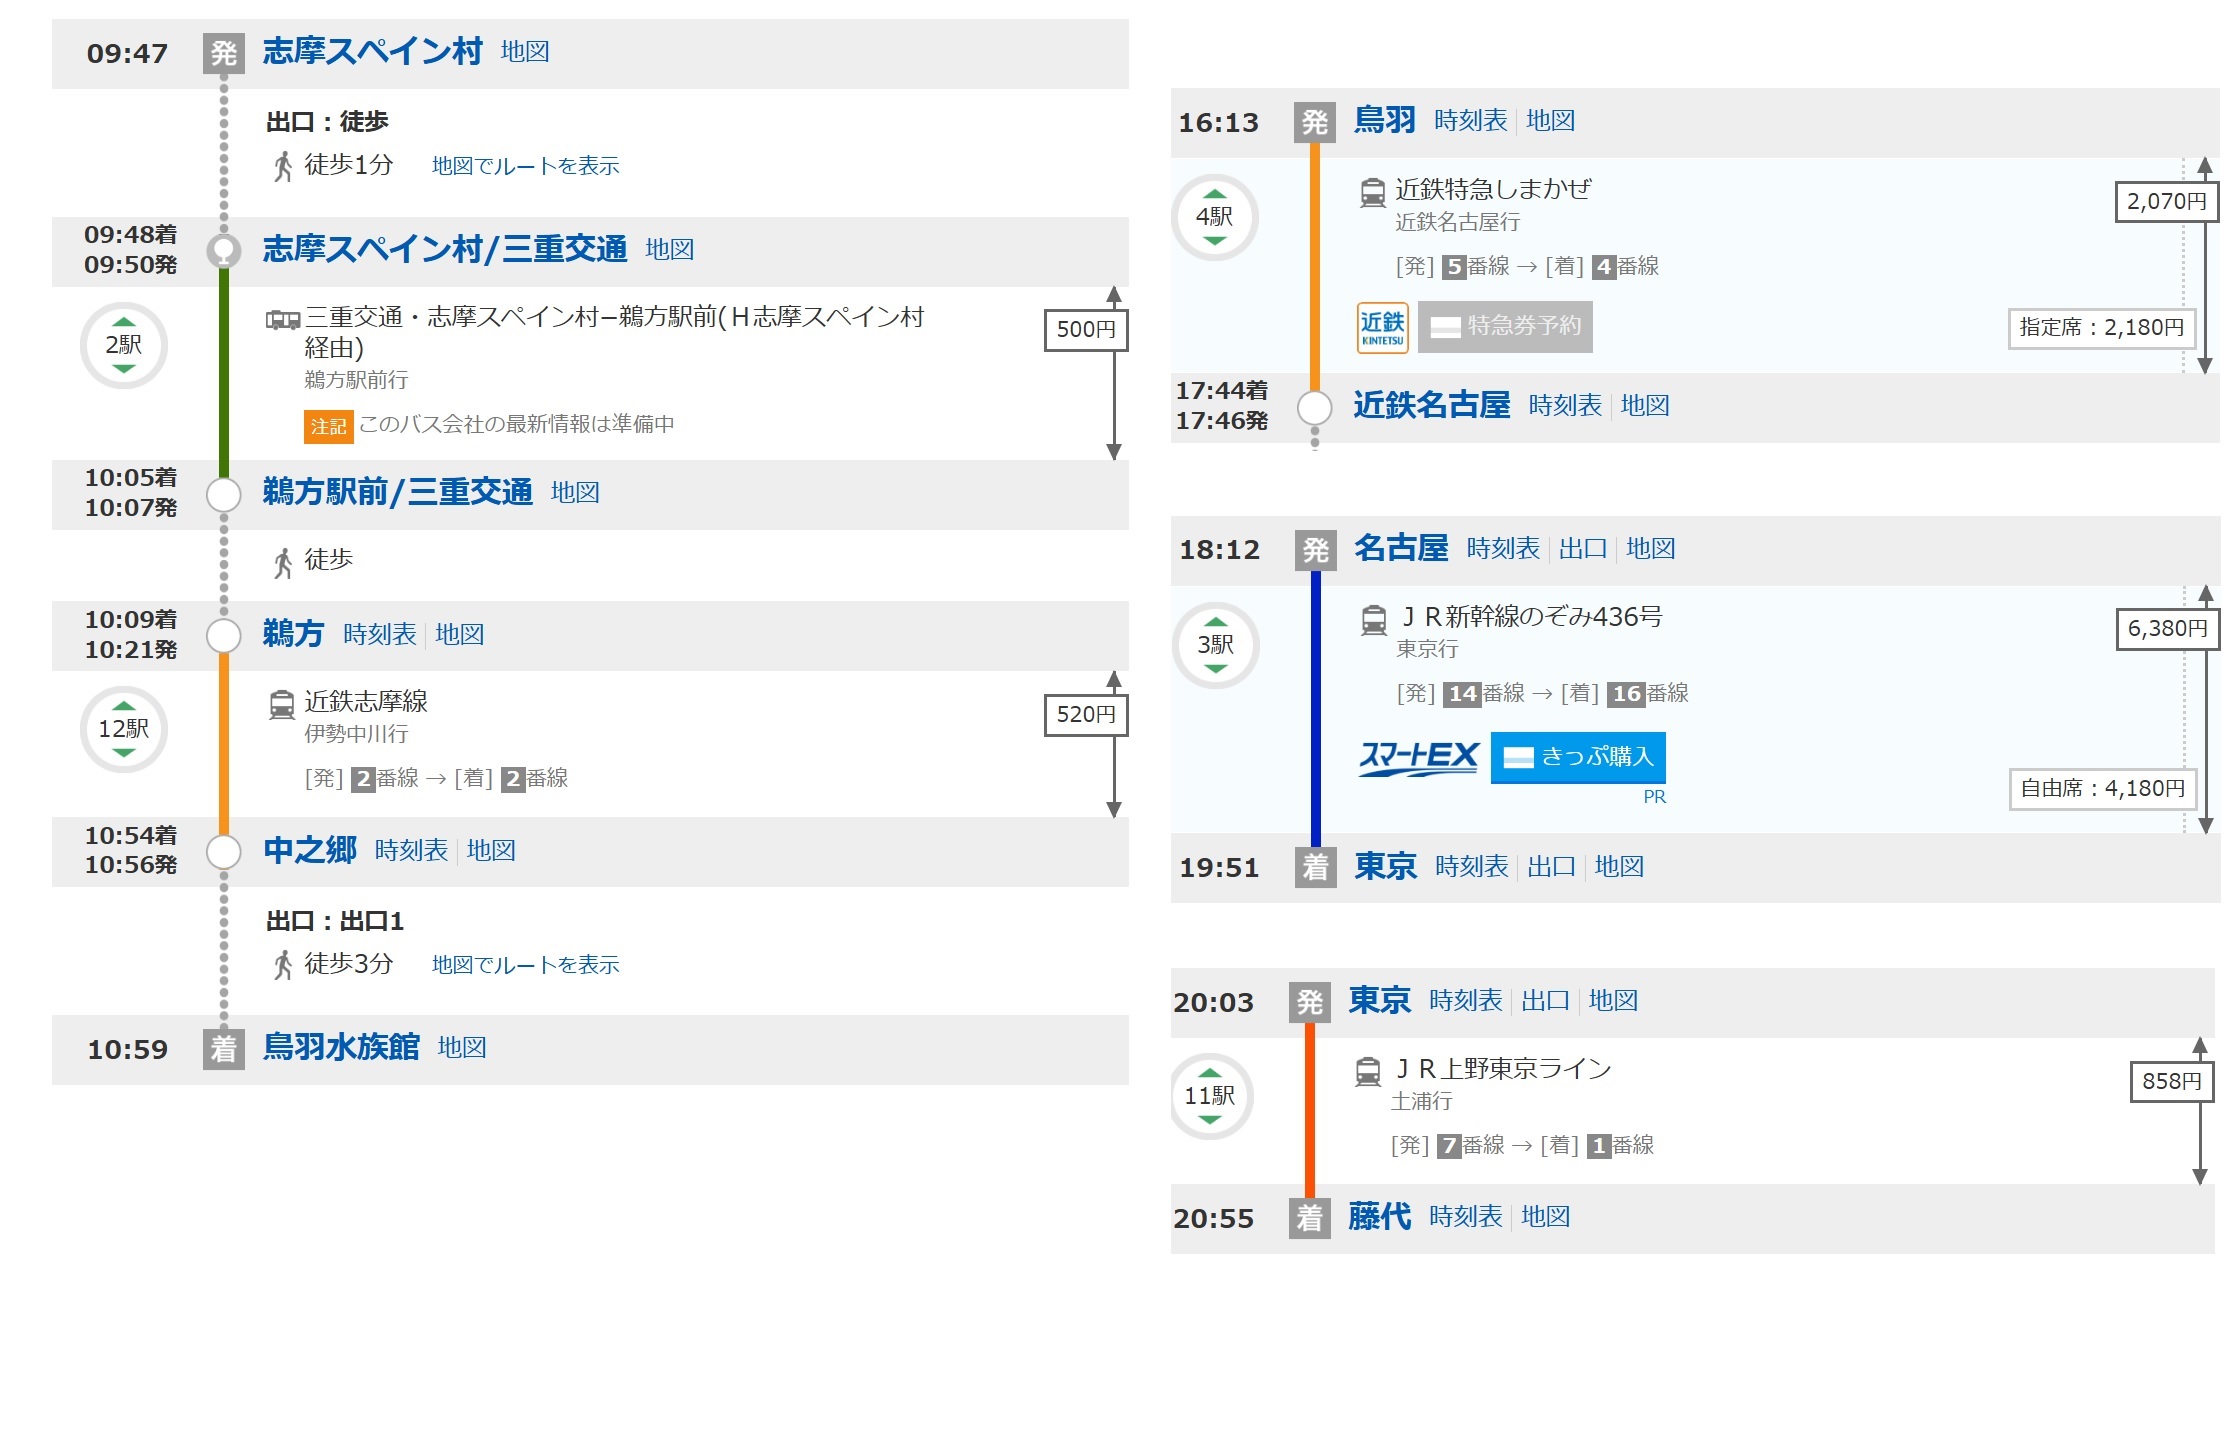This screenshot has height=1435, width=2226.
Task: Click the walking icon next to 徒歩1分
Action: (283, 166)
